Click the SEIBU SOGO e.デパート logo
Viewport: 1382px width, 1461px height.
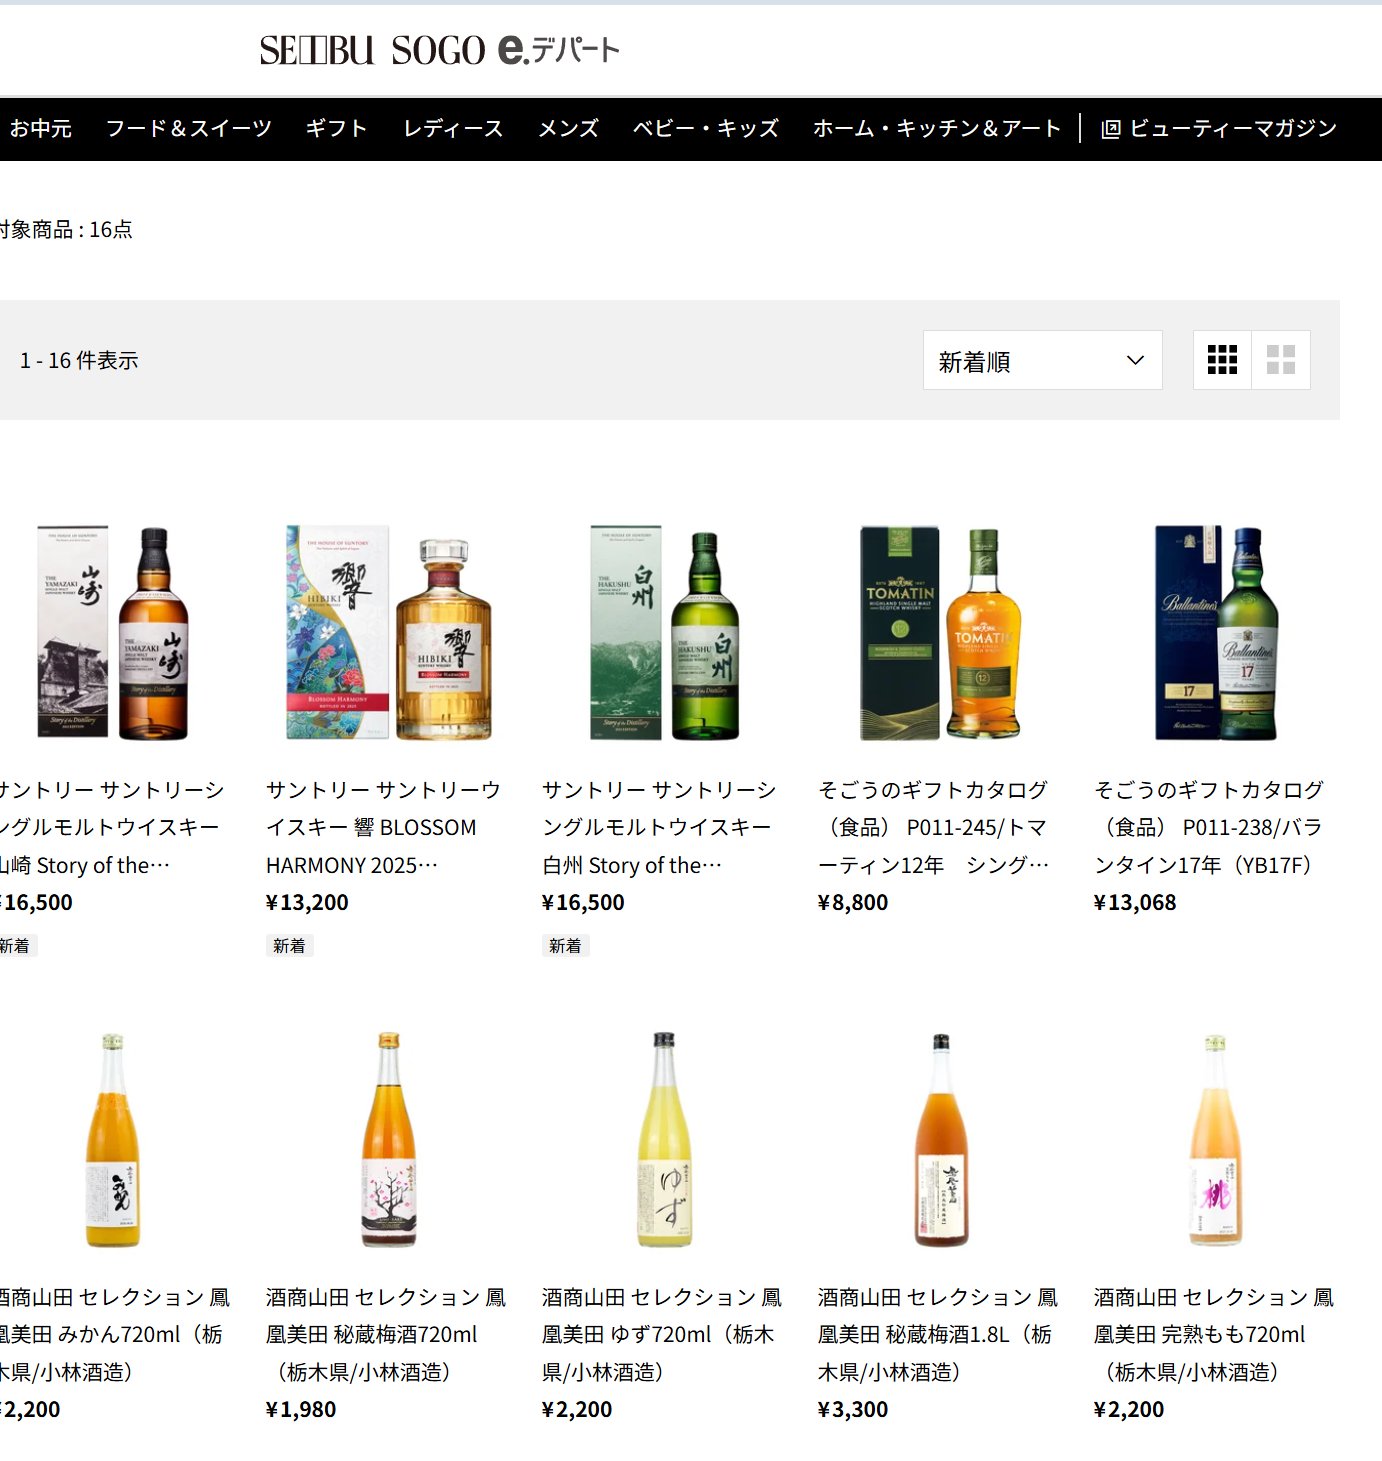click(440, 49)
